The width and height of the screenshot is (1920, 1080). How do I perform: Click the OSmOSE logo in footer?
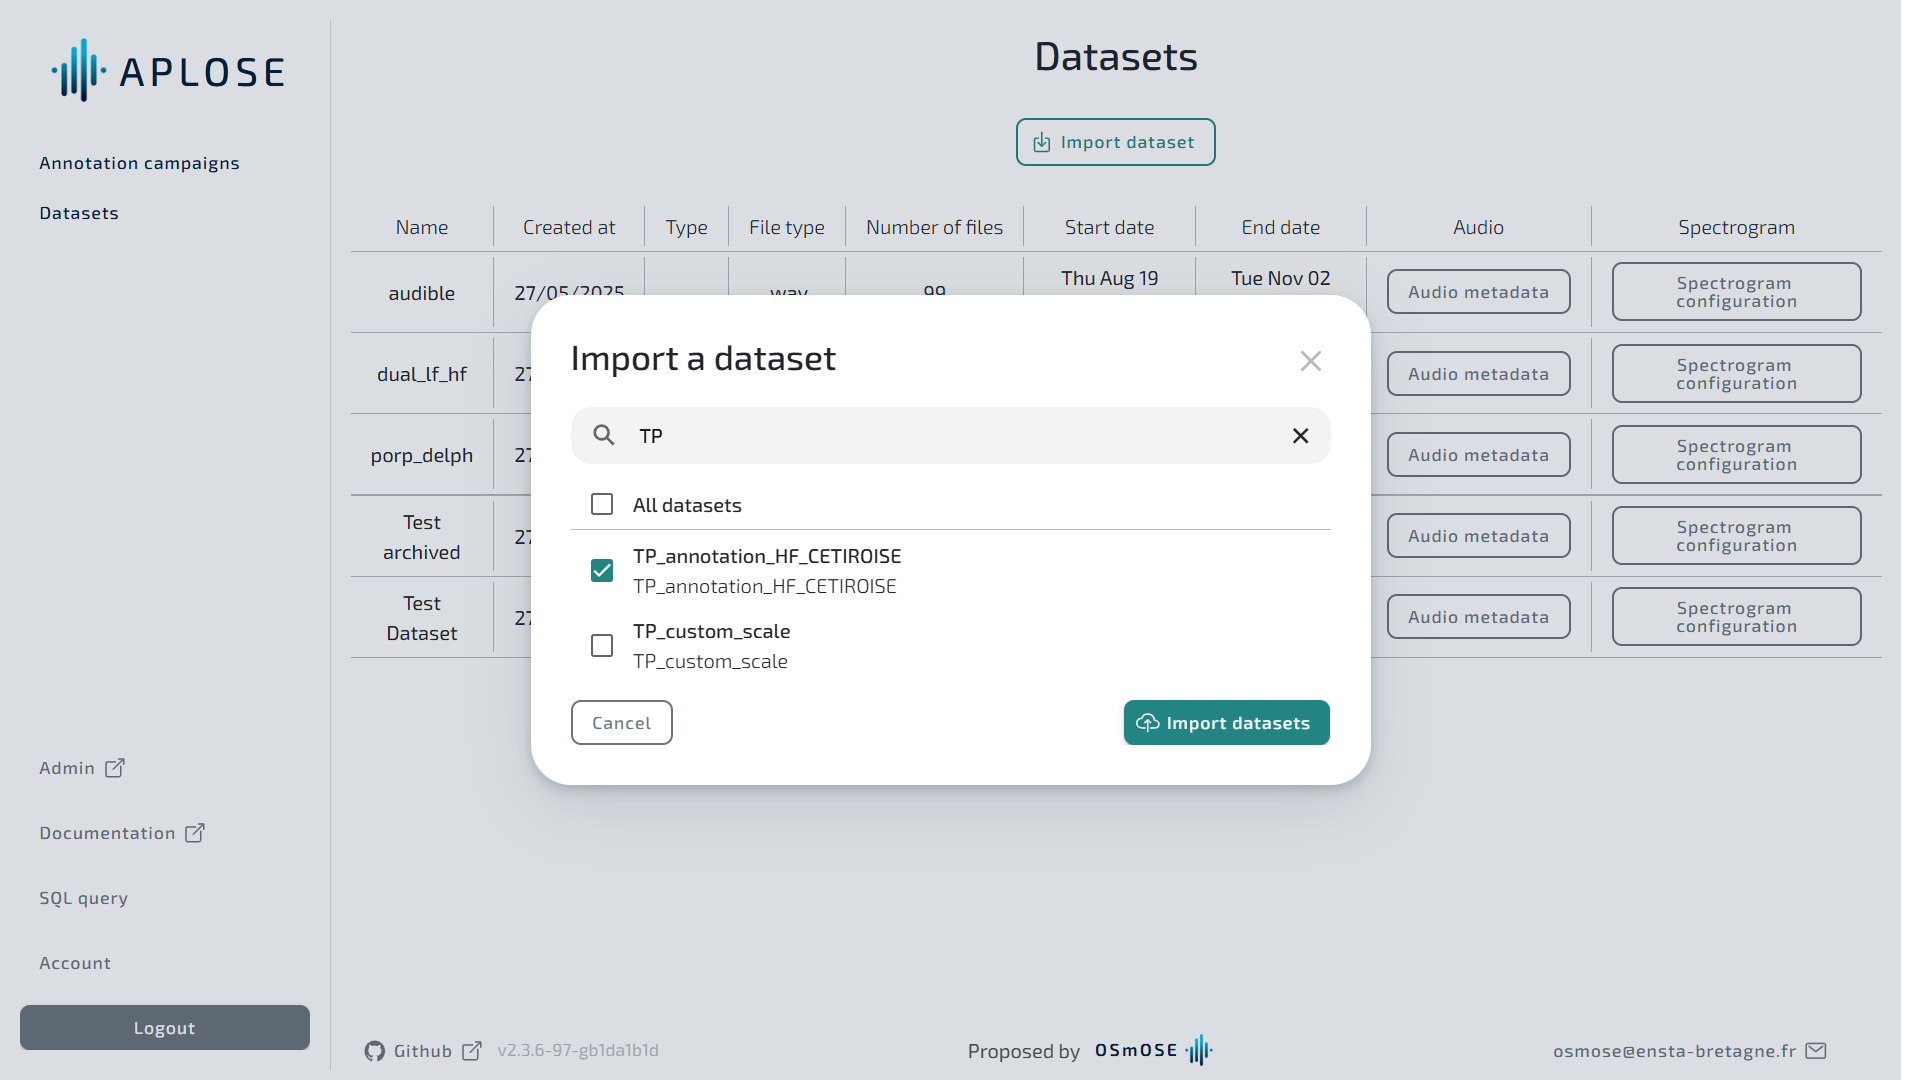tap(1153, 1050)
